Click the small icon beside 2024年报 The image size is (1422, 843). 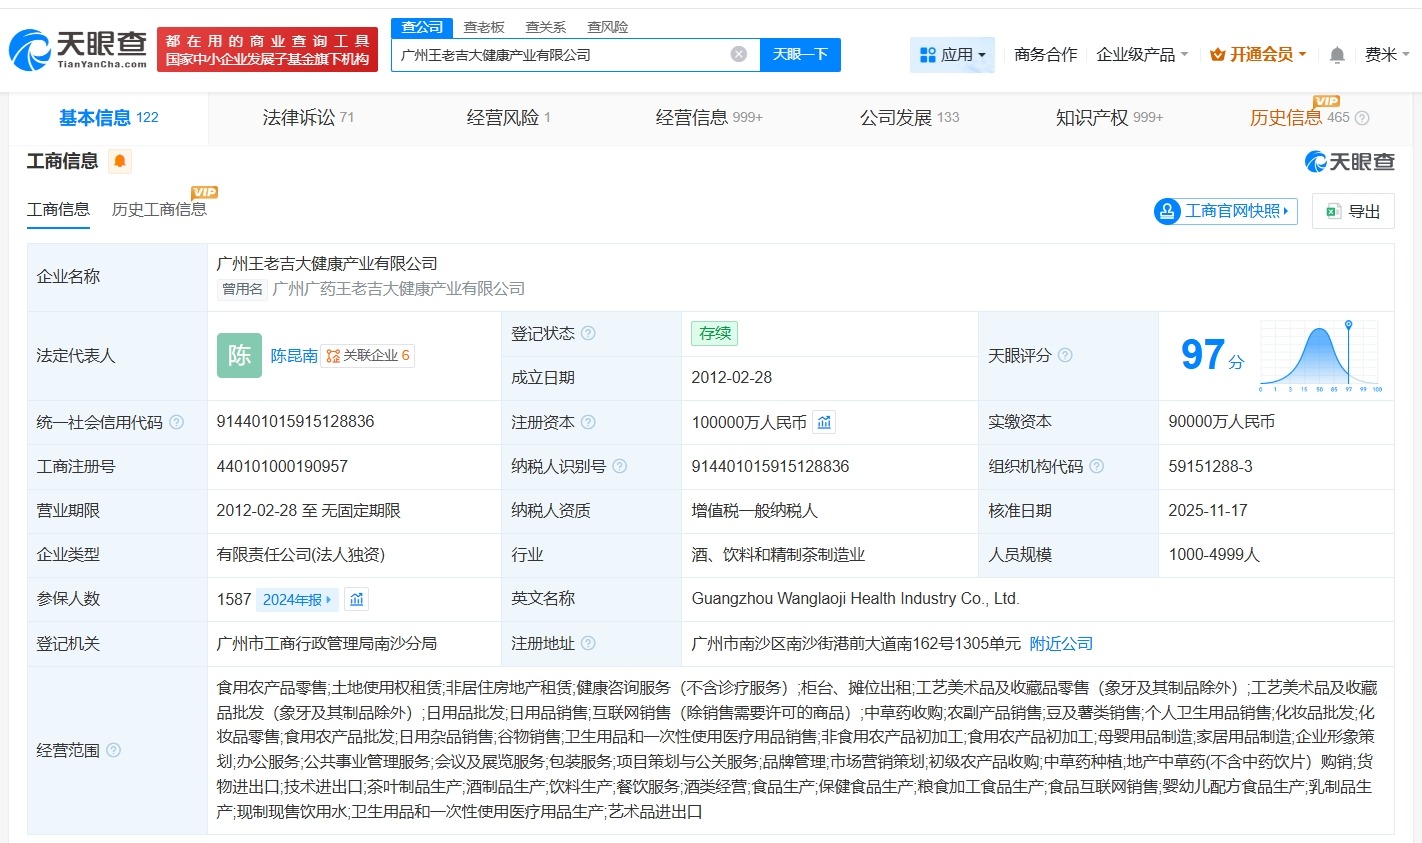pos(354,599)
